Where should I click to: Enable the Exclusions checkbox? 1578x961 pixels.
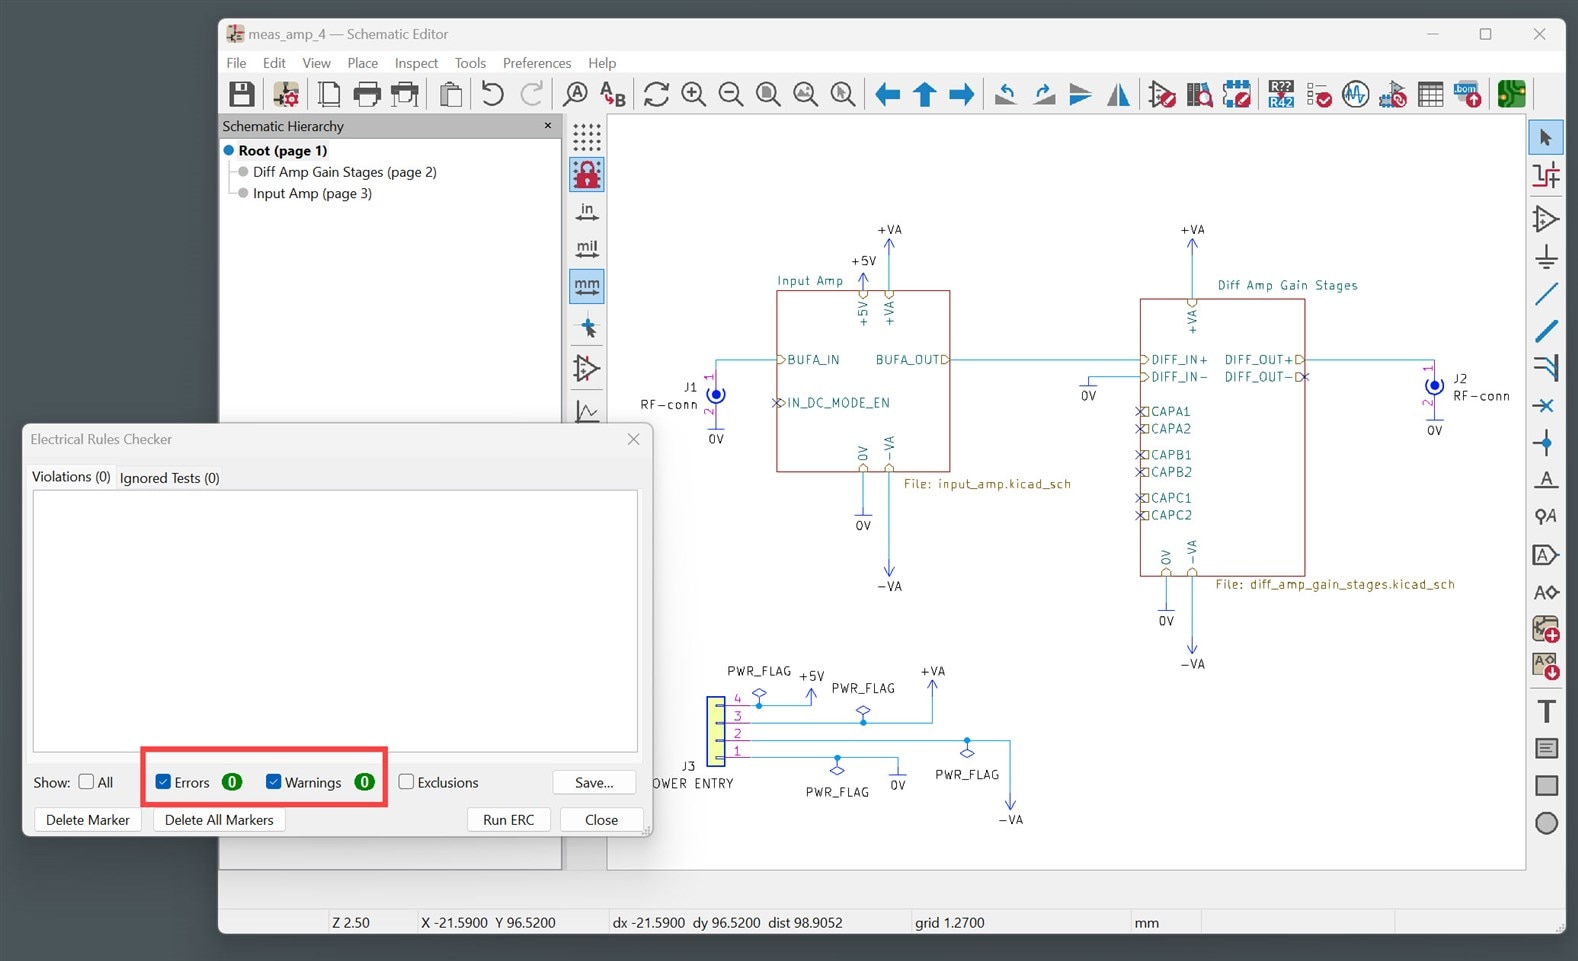tap(406, 782)
